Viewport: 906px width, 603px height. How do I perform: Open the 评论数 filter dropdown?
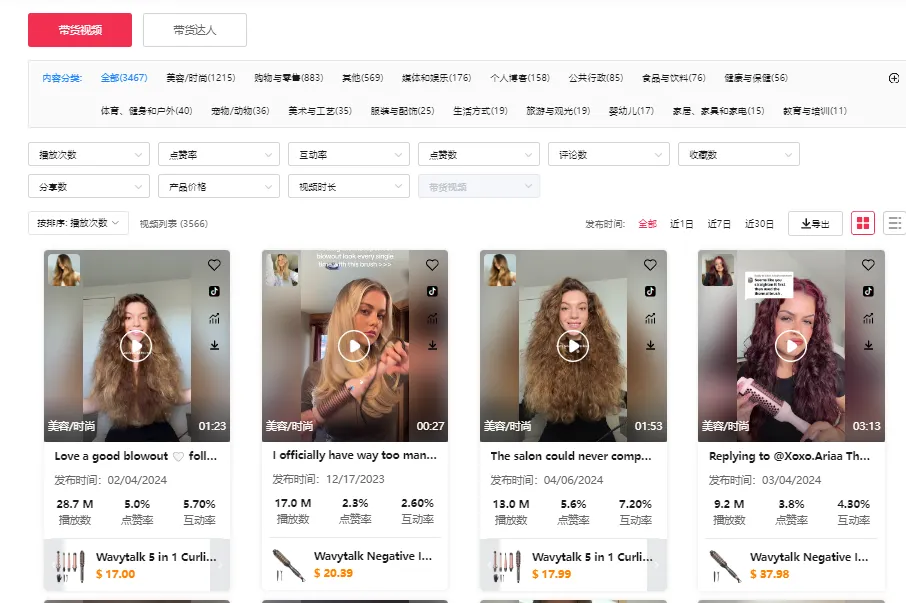tap(609, 154)
